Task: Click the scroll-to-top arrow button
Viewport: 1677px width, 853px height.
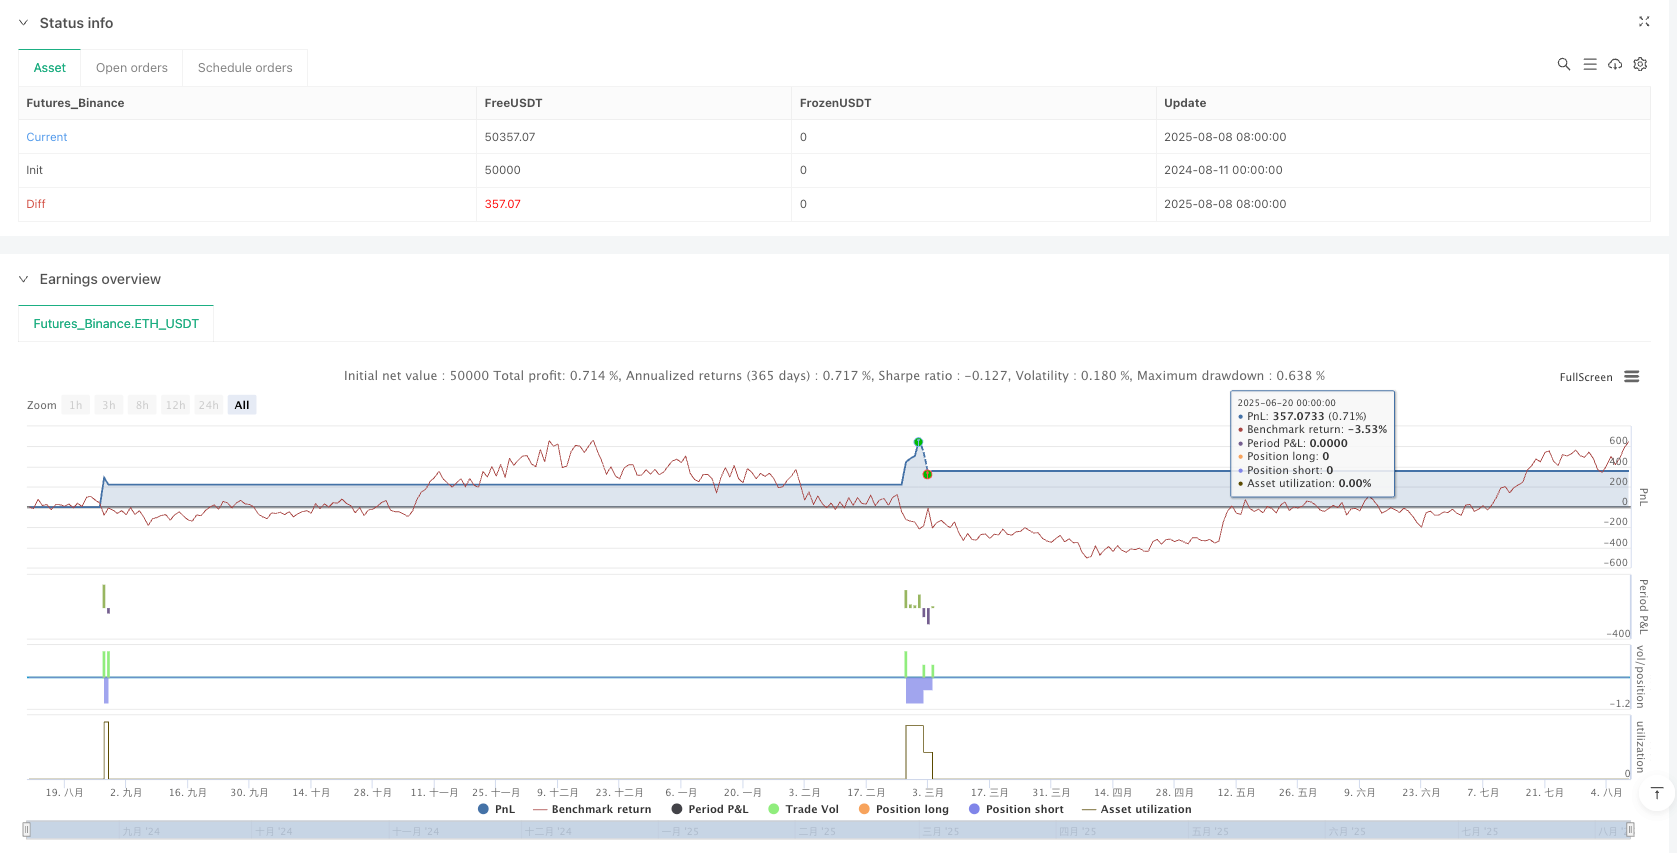Action: [1656, 794]
